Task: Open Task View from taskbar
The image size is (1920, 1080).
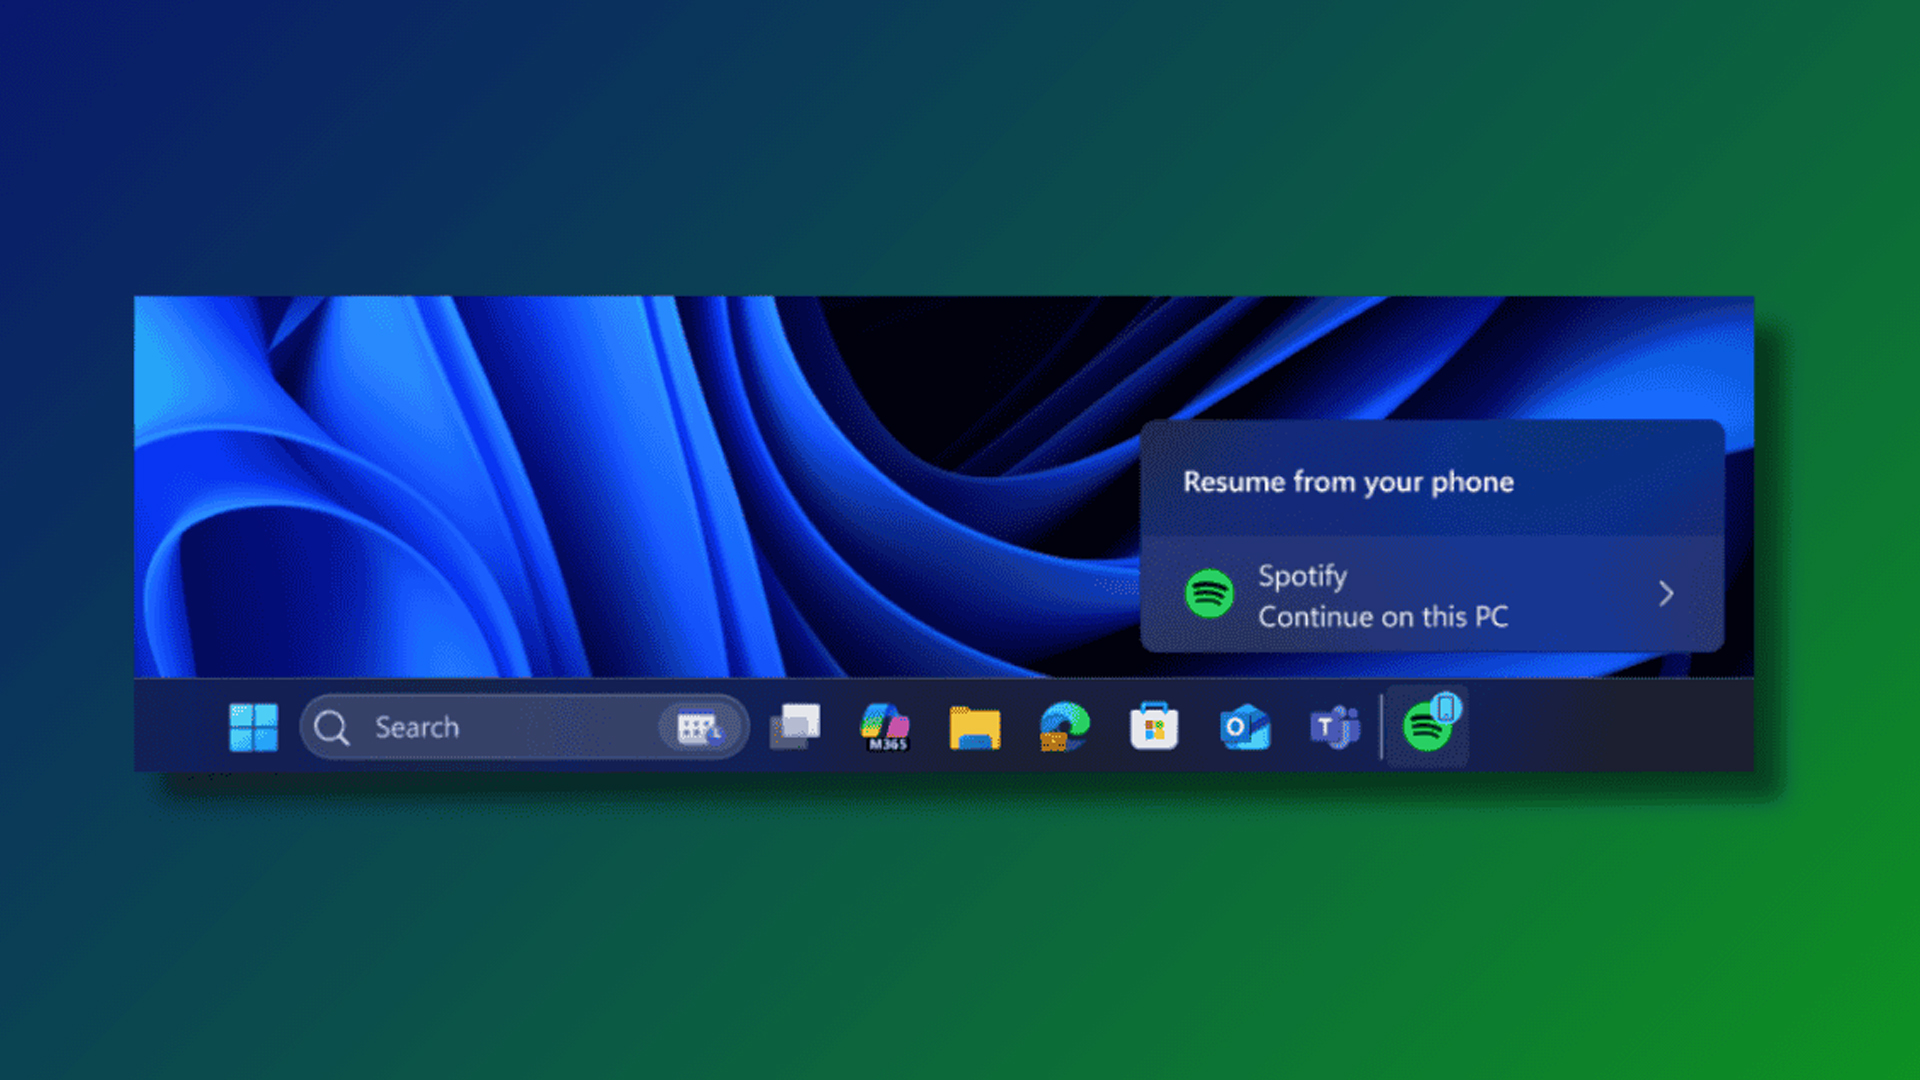Action: pyautogui.click(x=795, y=727)
